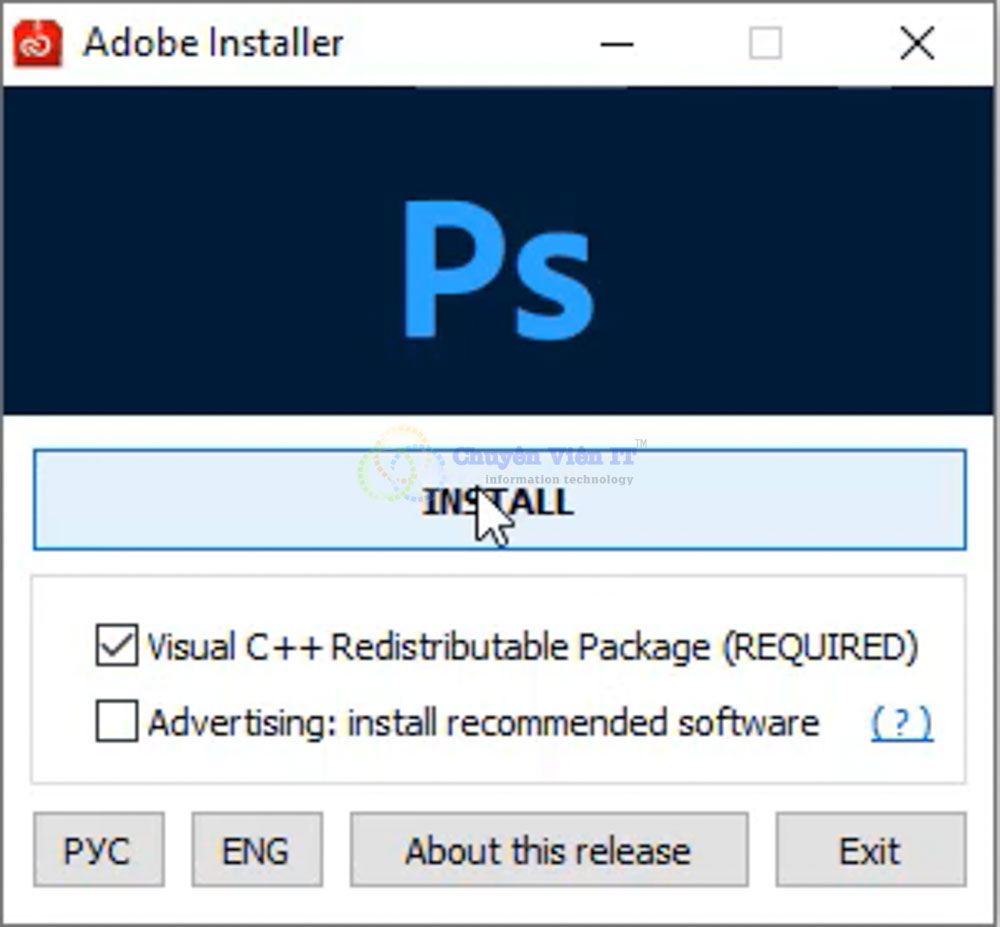Click the blue Ps Photoshop logo

[498, 271]
